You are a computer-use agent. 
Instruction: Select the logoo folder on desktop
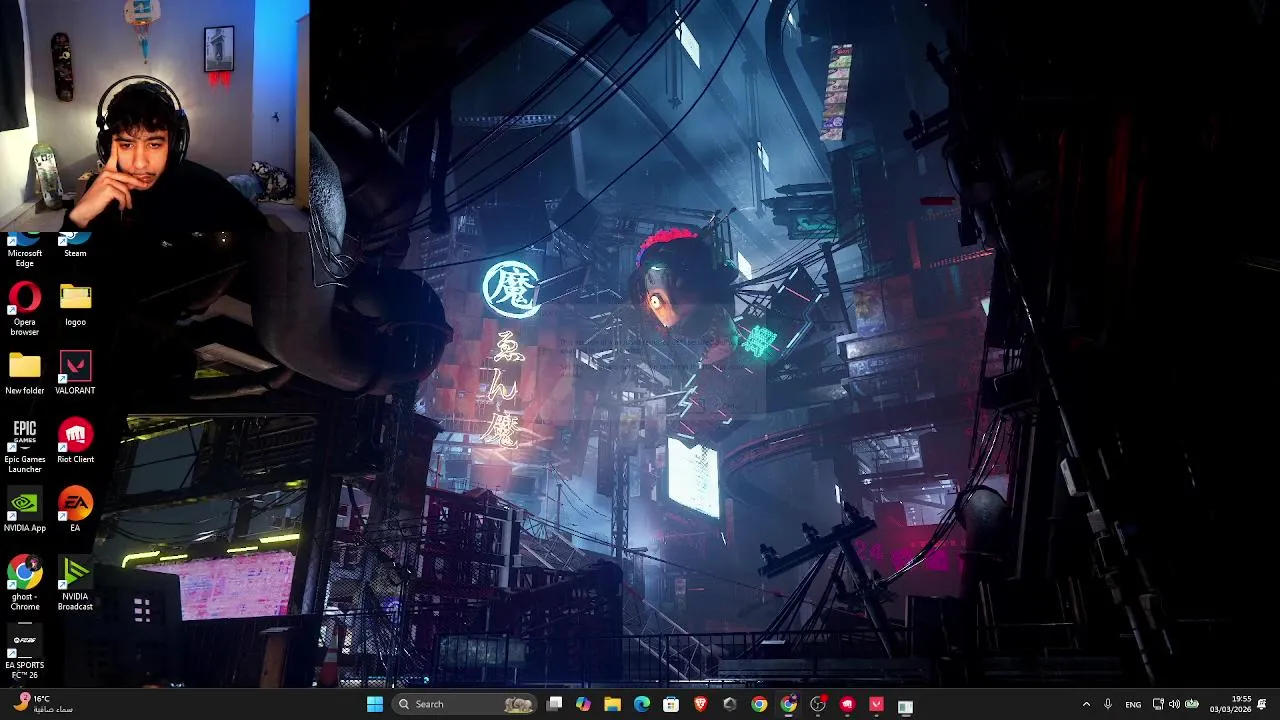tap(75, 304)
